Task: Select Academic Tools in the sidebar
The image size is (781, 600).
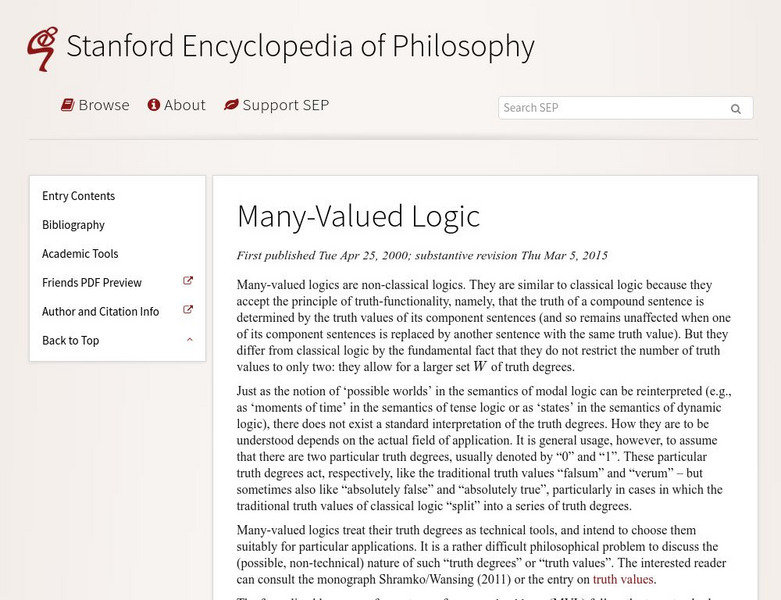Action: pos(80,254)
